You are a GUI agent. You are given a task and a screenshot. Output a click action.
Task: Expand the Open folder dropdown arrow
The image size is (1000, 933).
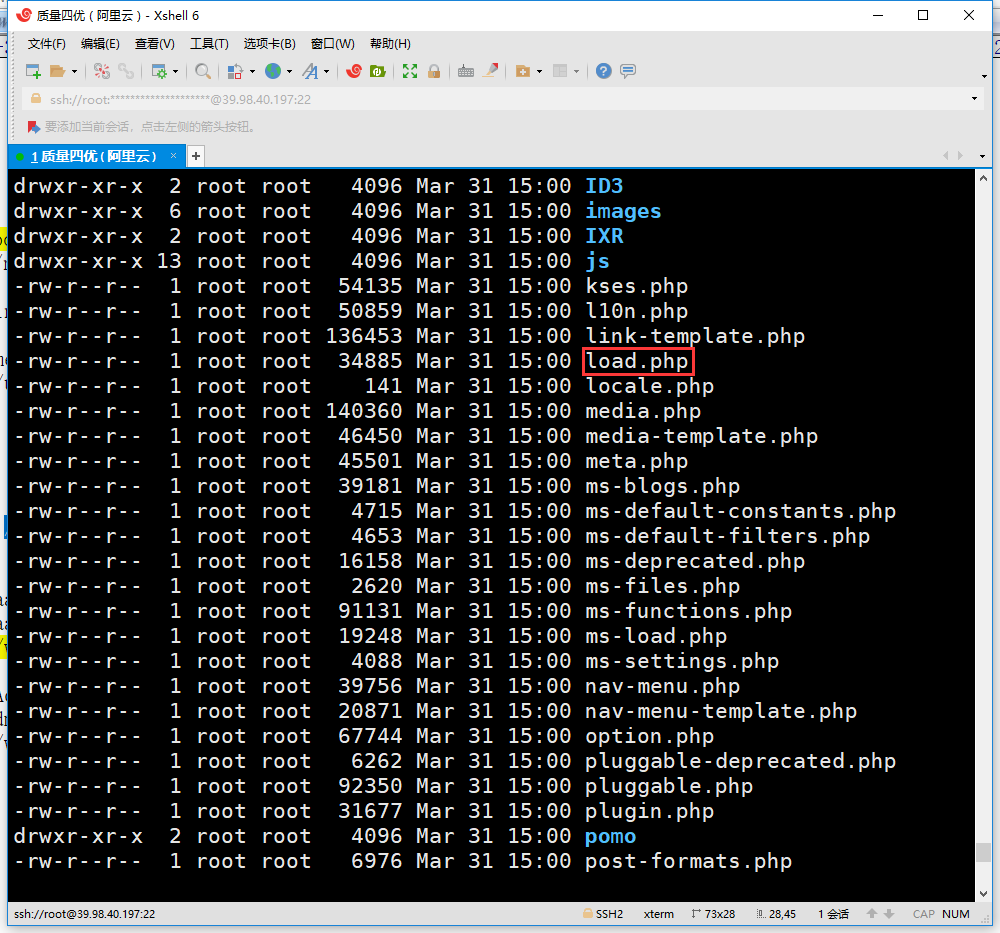coord(74,72)
